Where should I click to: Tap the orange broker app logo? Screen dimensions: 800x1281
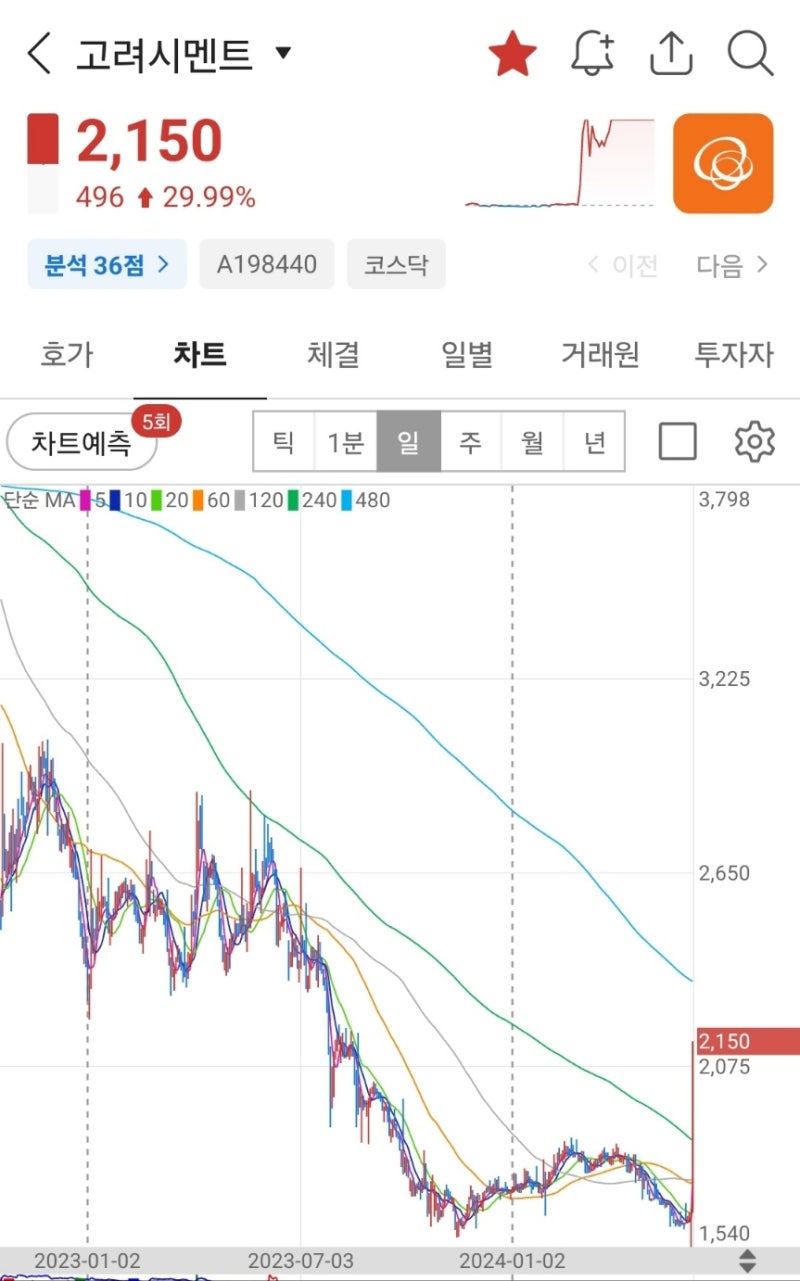(724, 161)
